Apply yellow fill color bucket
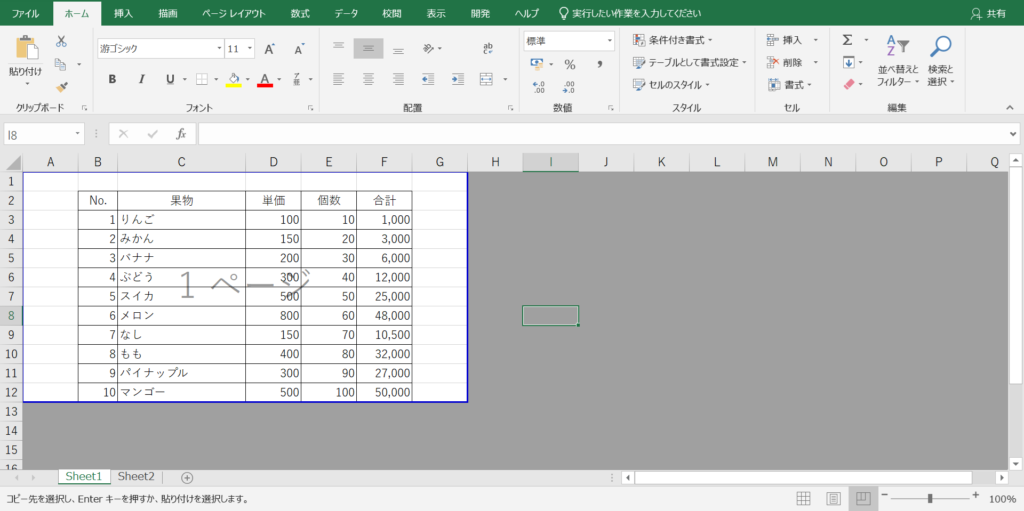The height and width of the screenshot is (511, 1024). pos(233,79)
